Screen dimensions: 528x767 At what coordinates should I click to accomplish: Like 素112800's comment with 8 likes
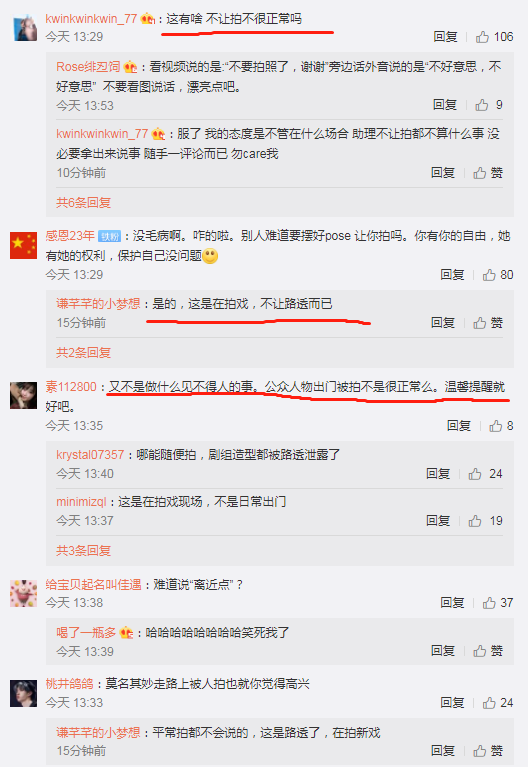[x=501, y=426]
